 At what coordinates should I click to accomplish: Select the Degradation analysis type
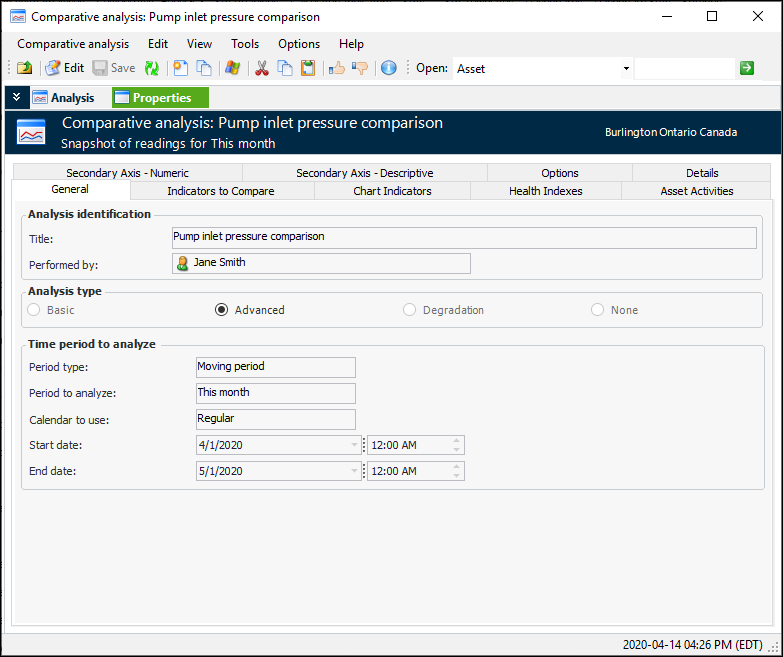[x=410, y=310]
